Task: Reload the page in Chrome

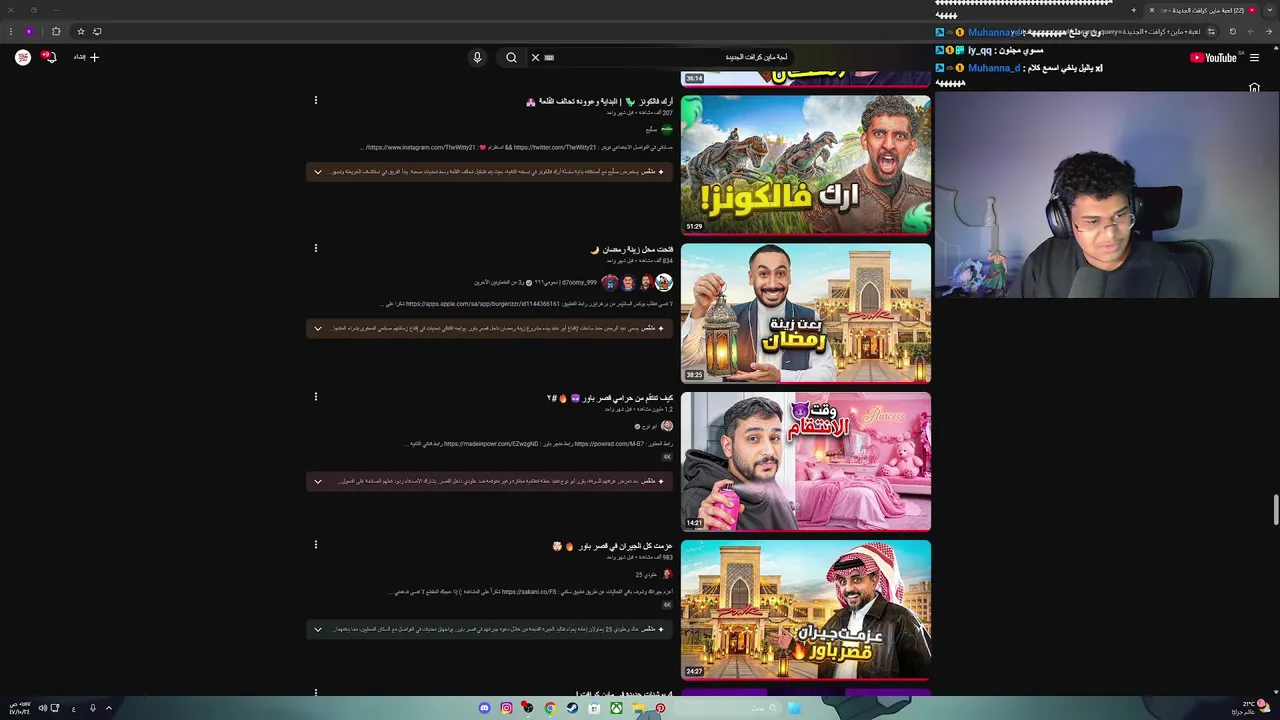Action: (1232, 31)
